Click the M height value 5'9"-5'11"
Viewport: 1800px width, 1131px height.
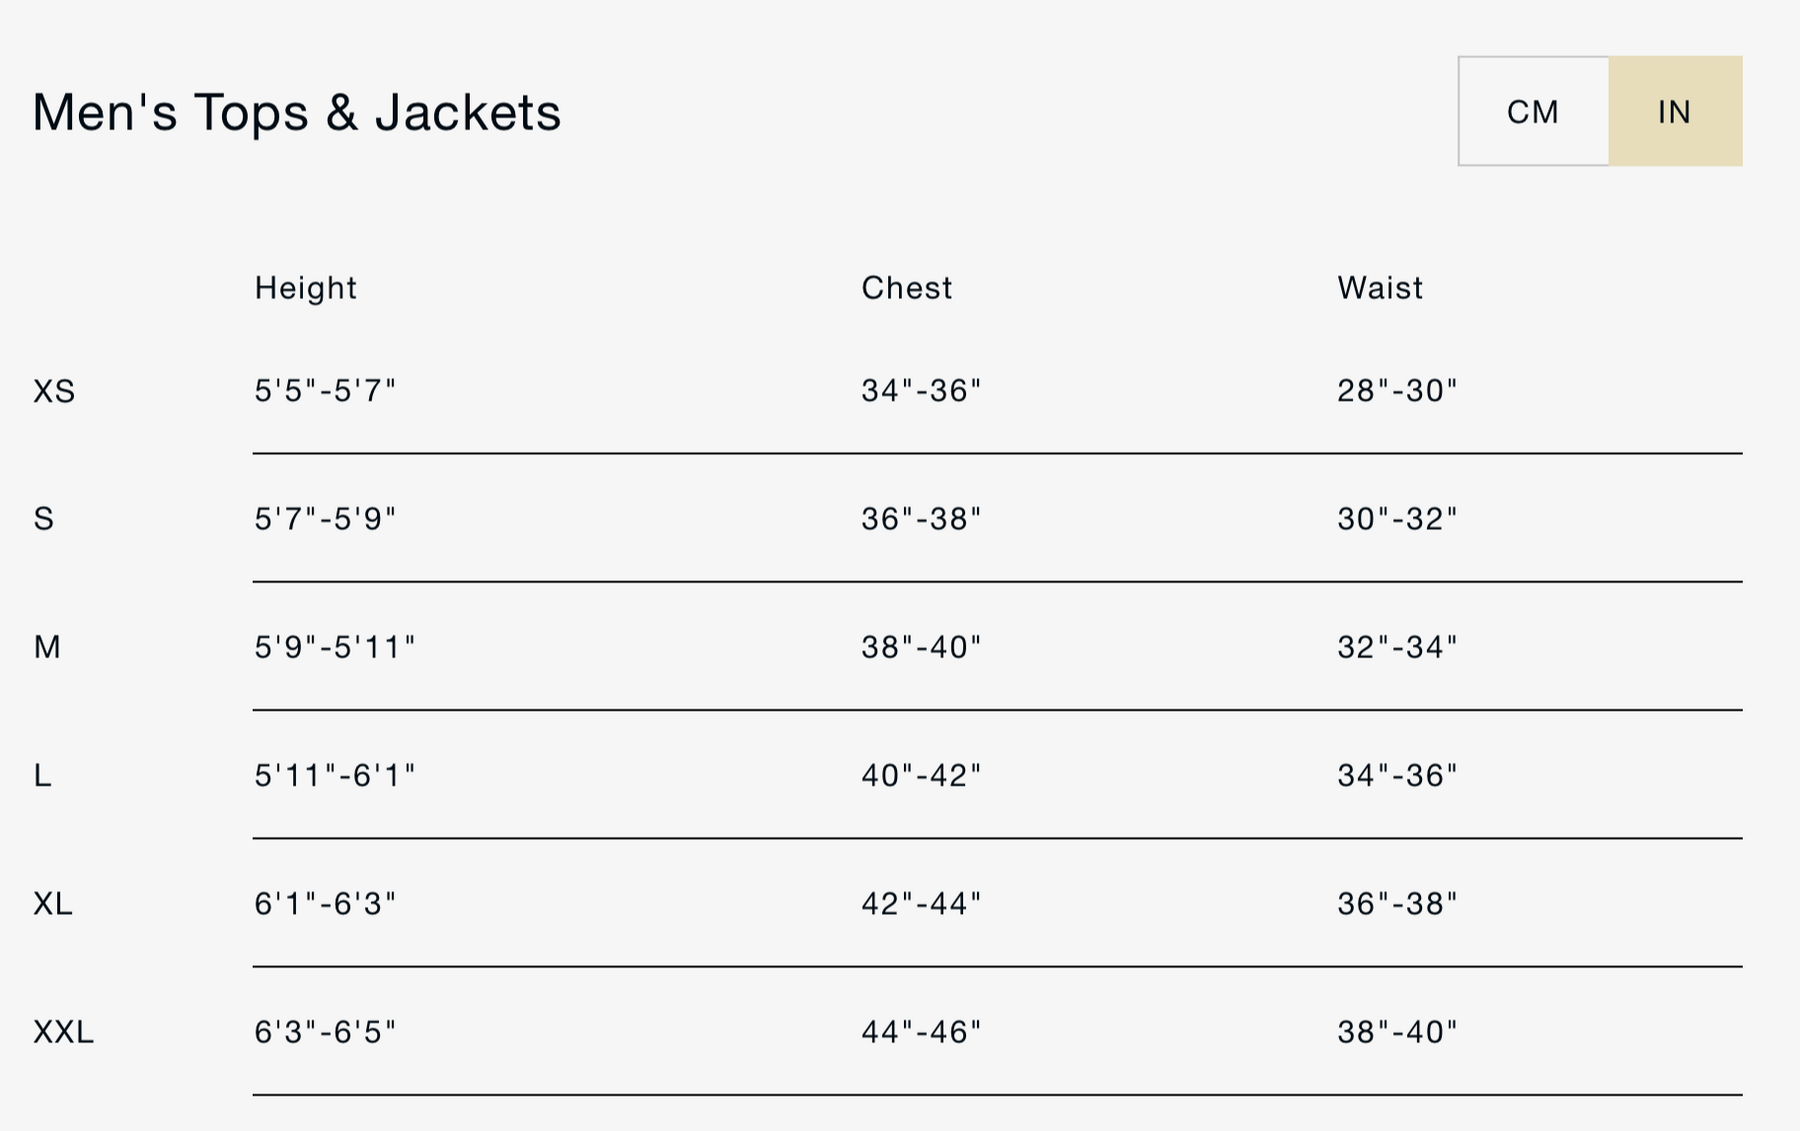click(x=334, y=647)
